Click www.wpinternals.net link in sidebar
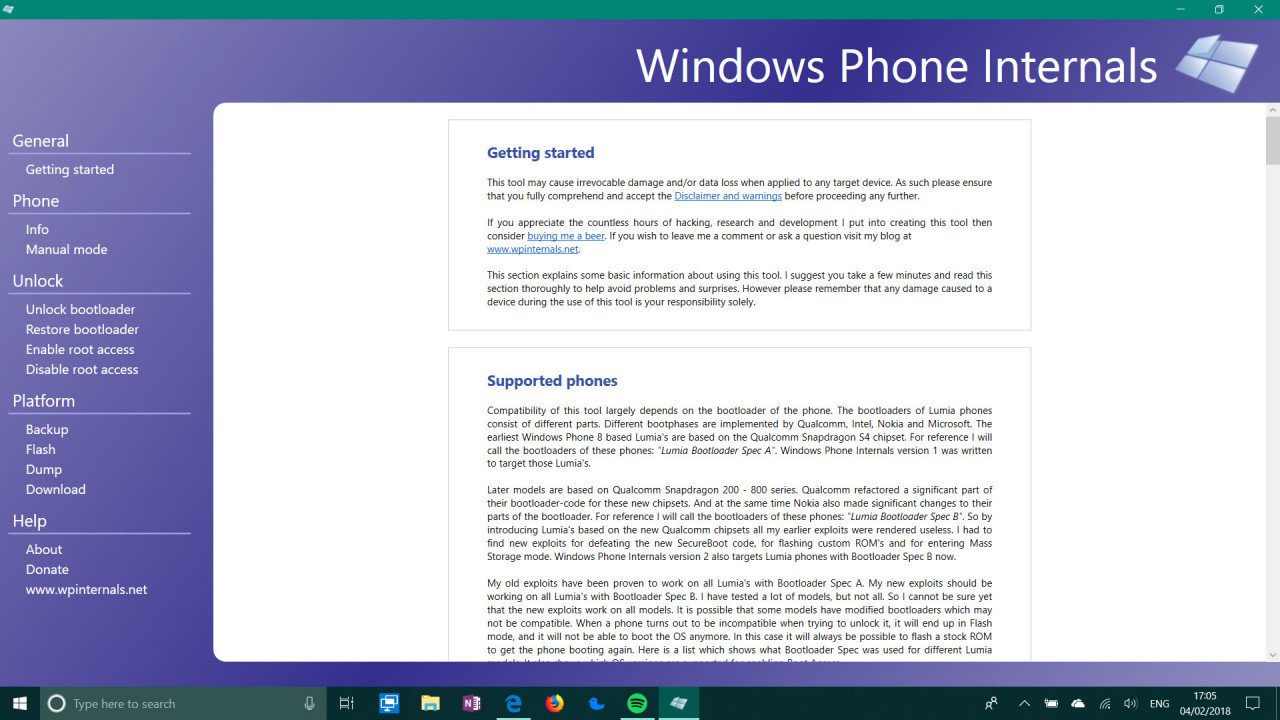This screenshot has width=1280, height=720. [x=86, y=589]
